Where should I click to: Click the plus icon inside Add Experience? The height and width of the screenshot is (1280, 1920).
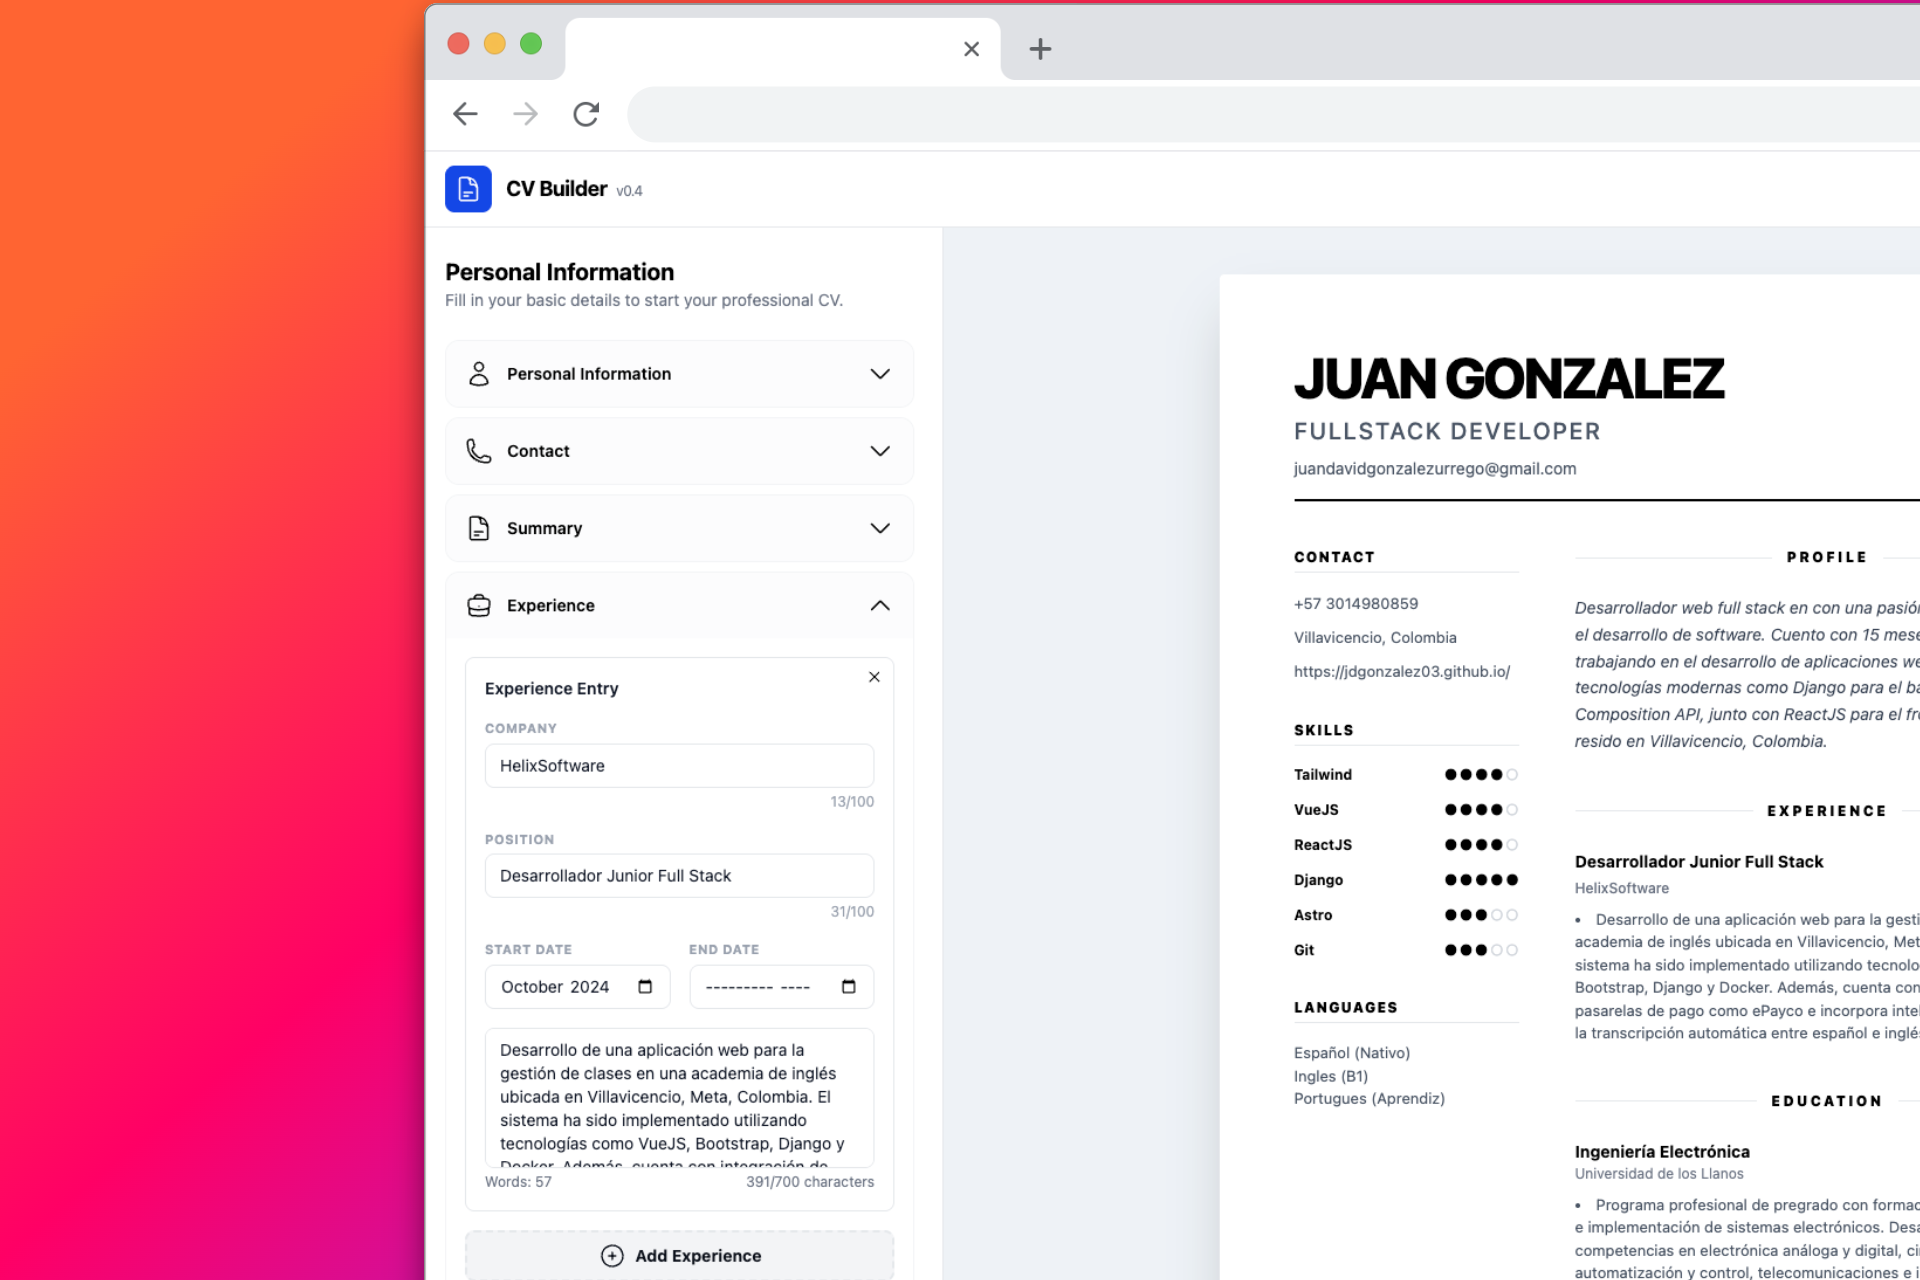coord(611,1255)
